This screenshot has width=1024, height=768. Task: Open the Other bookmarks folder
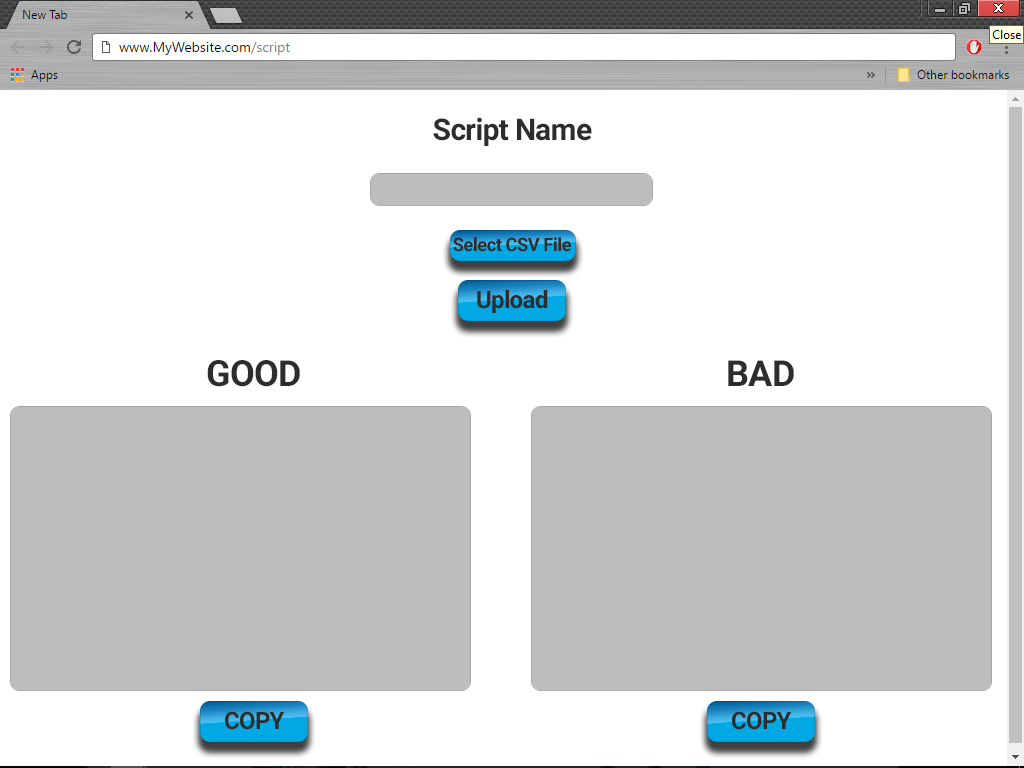(953, 74)
